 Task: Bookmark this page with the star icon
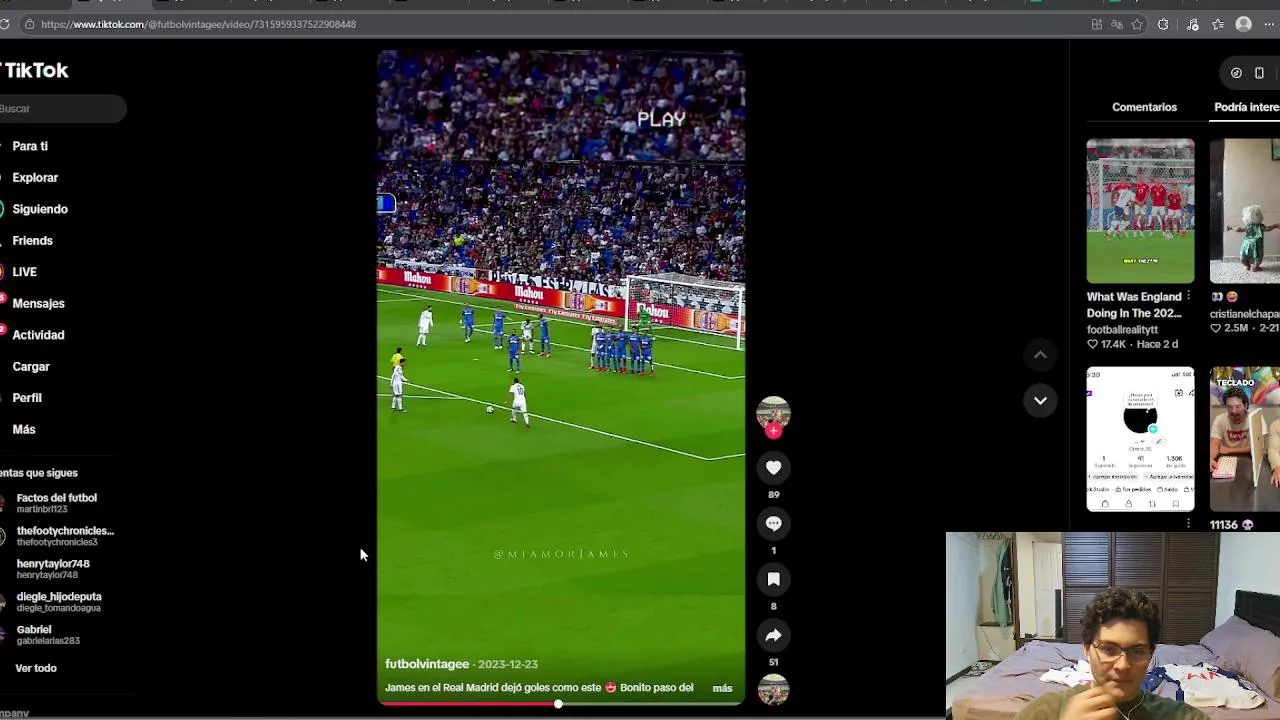click(x=1137, y=24)
